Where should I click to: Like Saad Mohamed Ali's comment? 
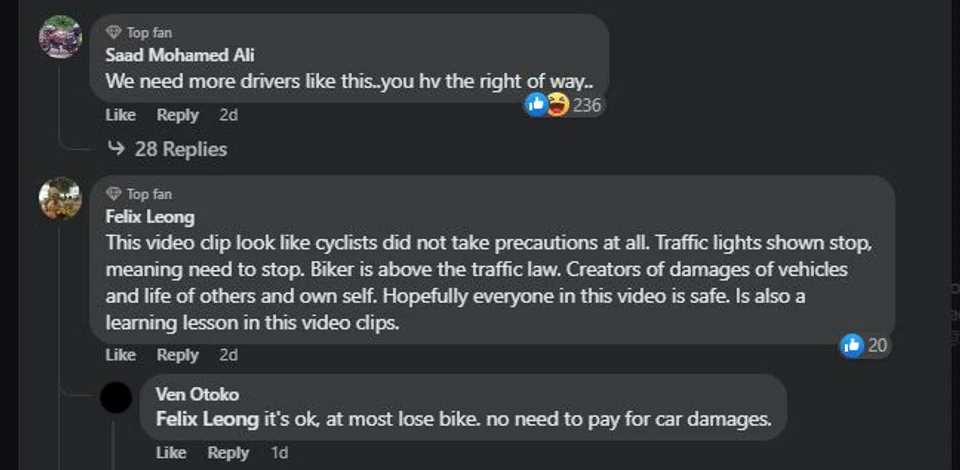120,115
